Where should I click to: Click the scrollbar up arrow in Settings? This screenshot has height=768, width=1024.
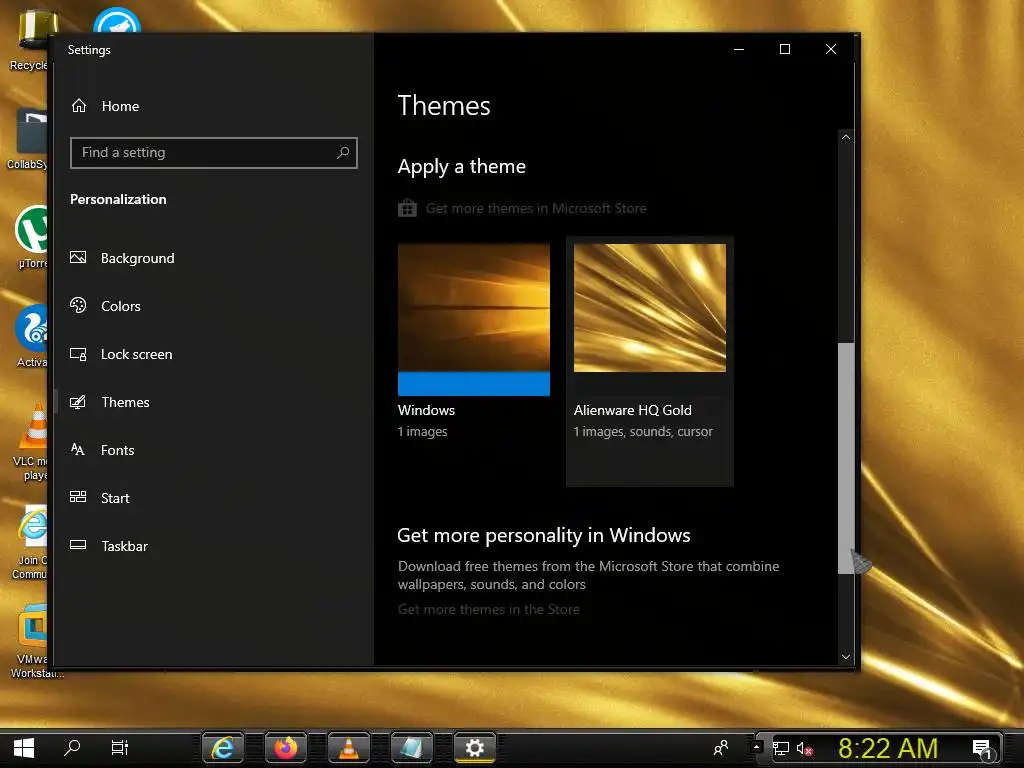pyautogui.click(x=846, y=137)
